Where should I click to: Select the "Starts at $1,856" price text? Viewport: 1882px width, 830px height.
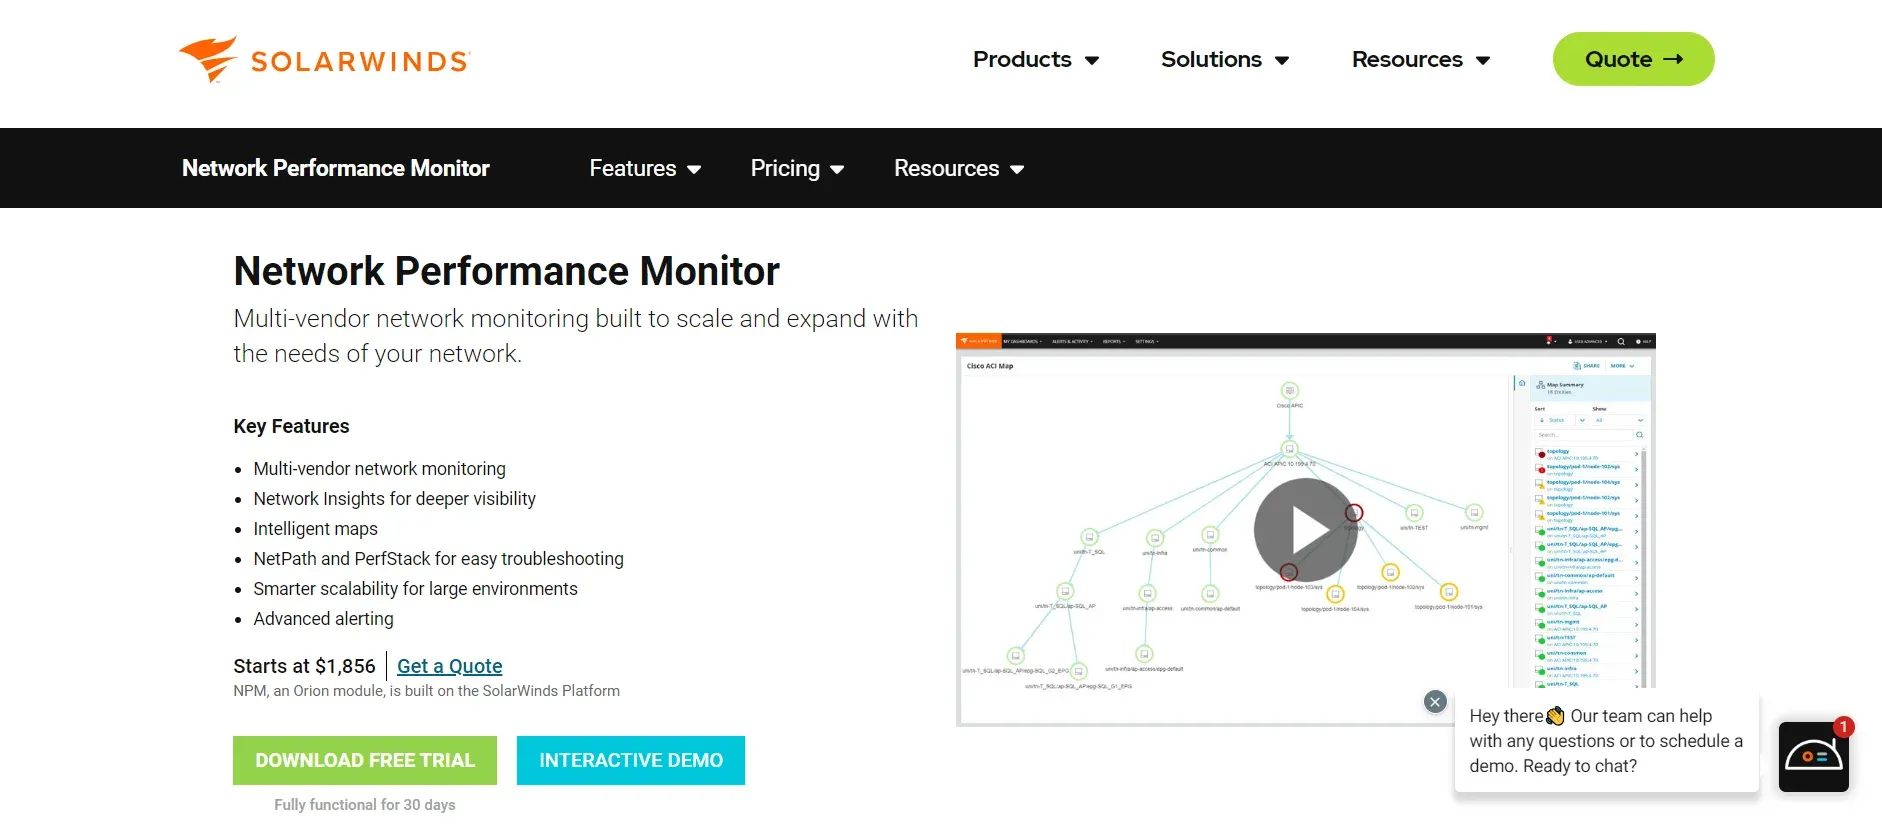[x=304, y=666]
